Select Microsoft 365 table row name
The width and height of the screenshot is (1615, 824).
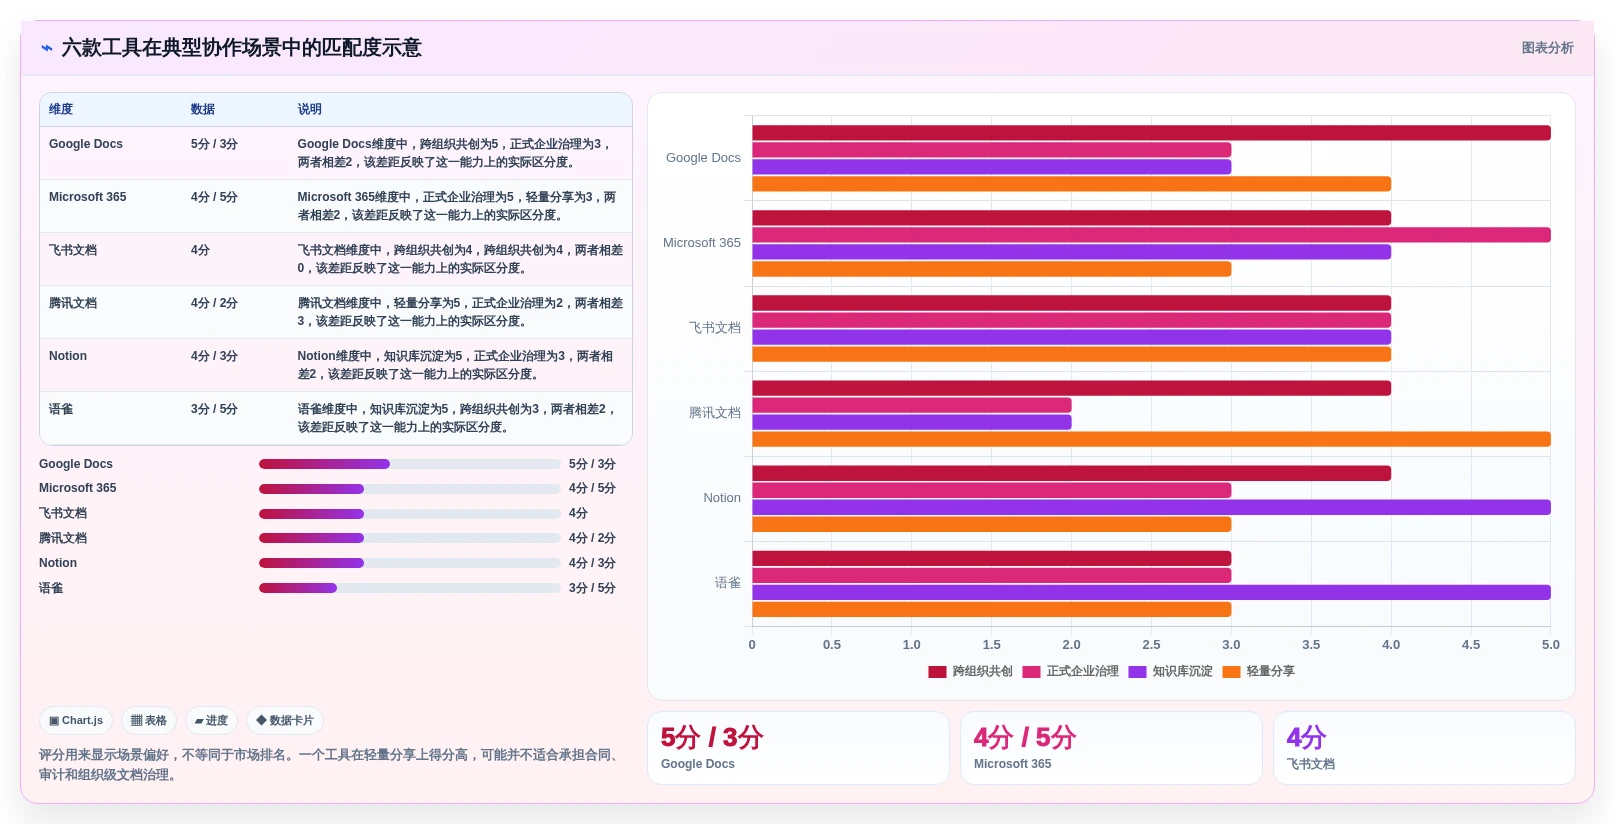click(88, 197)
